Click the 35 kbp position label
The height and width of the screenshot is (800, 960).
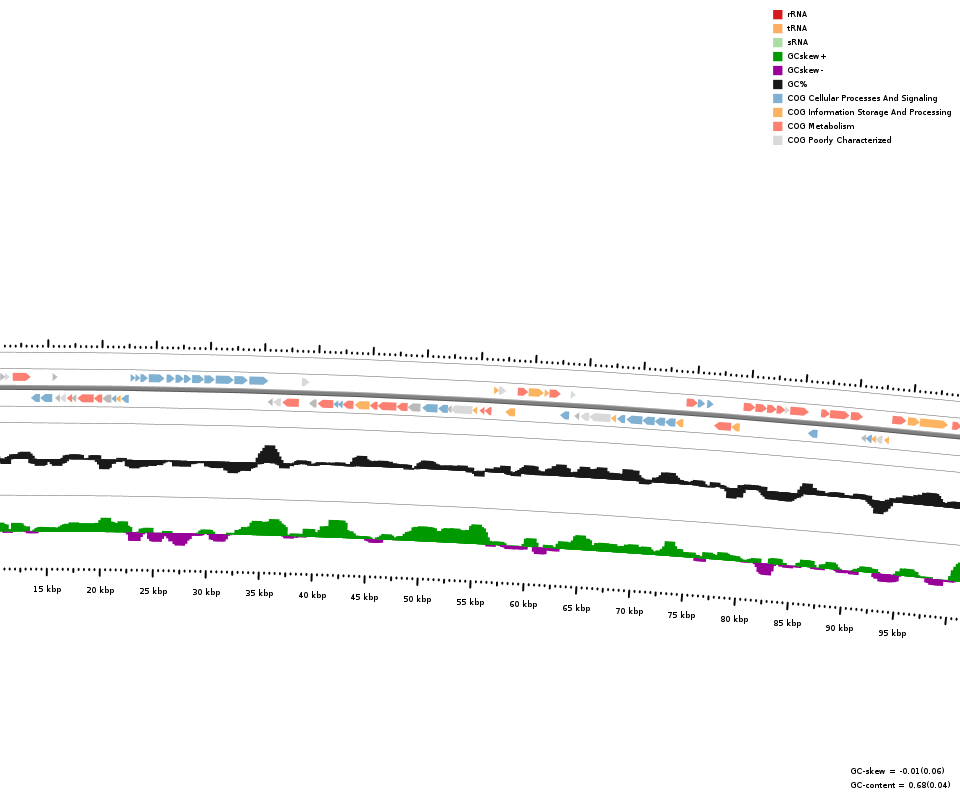[x=259, y=593]
